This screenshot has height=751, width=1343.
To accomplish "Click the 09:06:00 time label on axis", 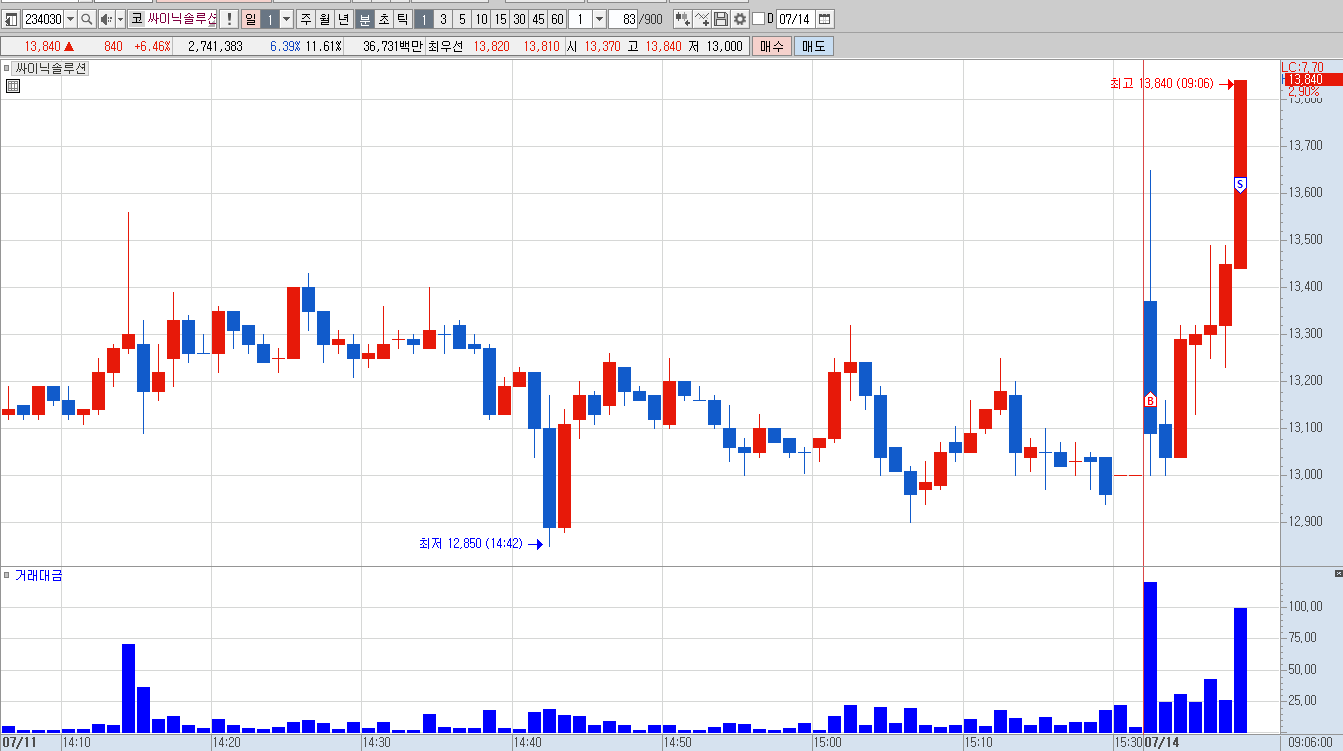I will 1308,743.
